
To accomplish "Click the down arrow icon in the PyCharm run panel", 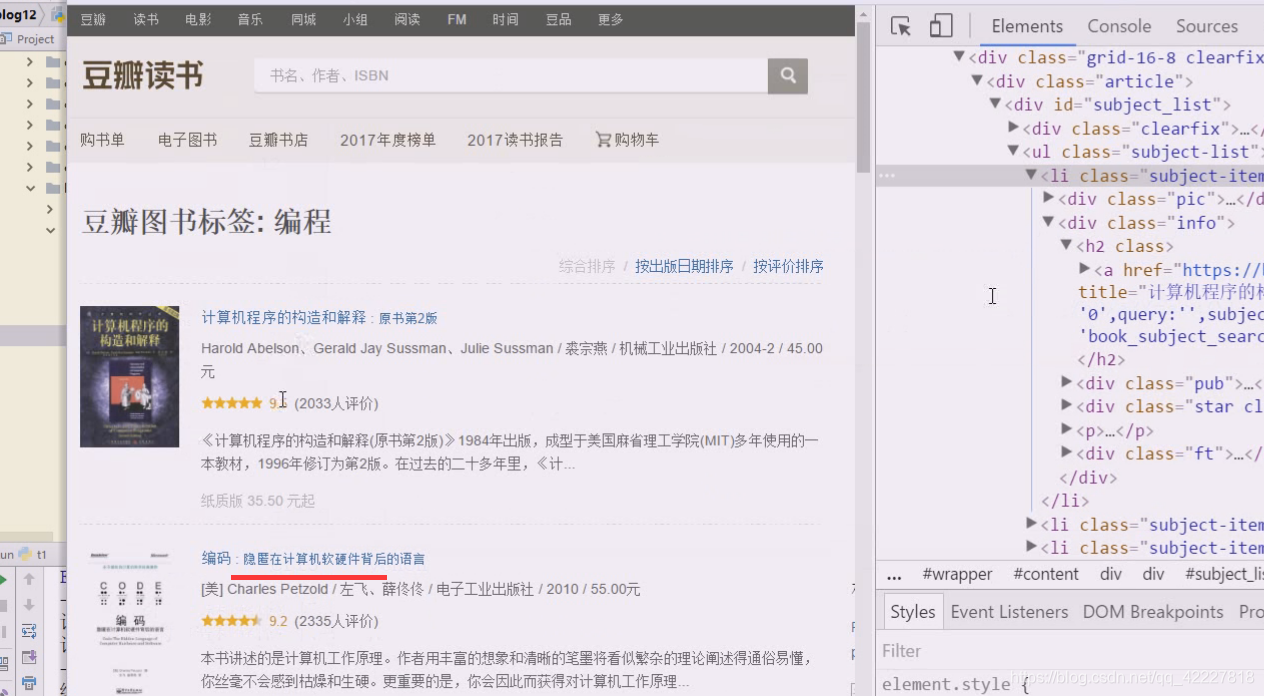I will pyautogui.click(x=29, y=605).
